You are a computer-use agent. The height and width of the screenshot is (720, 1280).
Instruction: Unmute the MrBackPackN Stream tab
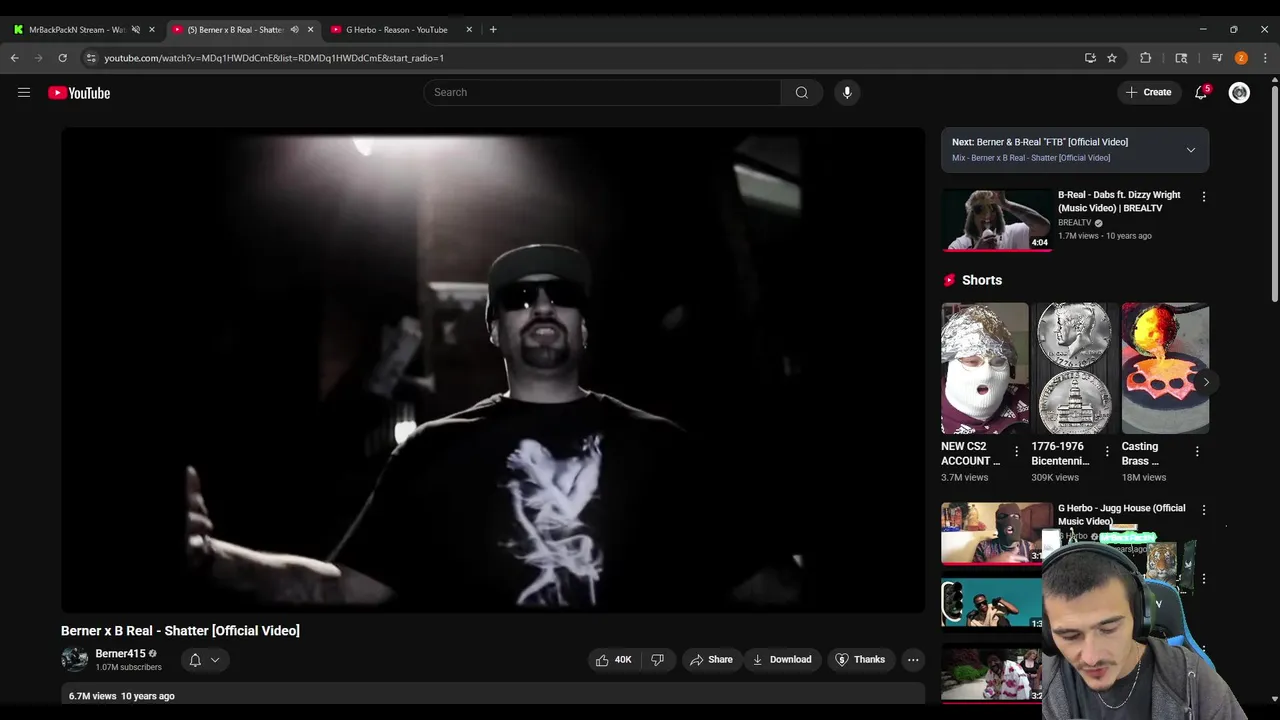pos(136,30)
